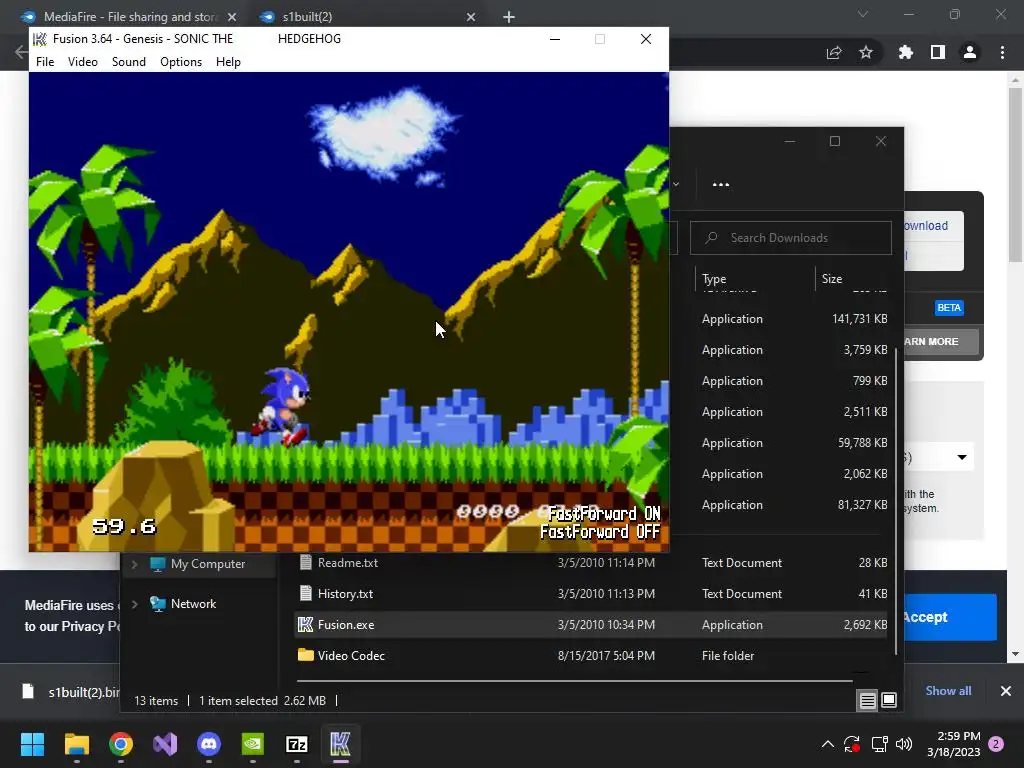
Task: Bookmark page with the star icon
Action: 865,52
